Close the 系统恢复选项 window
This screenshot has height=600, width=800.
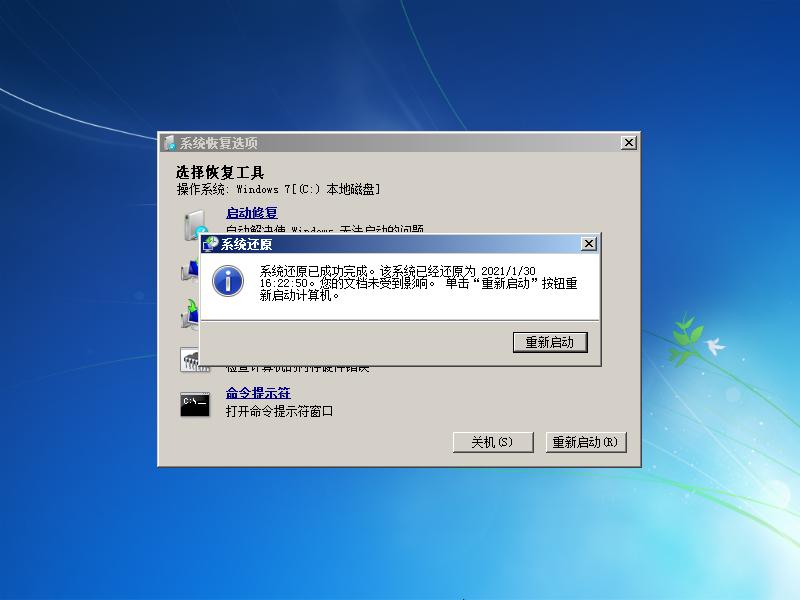pyautogui.click(x=629, y=143)
